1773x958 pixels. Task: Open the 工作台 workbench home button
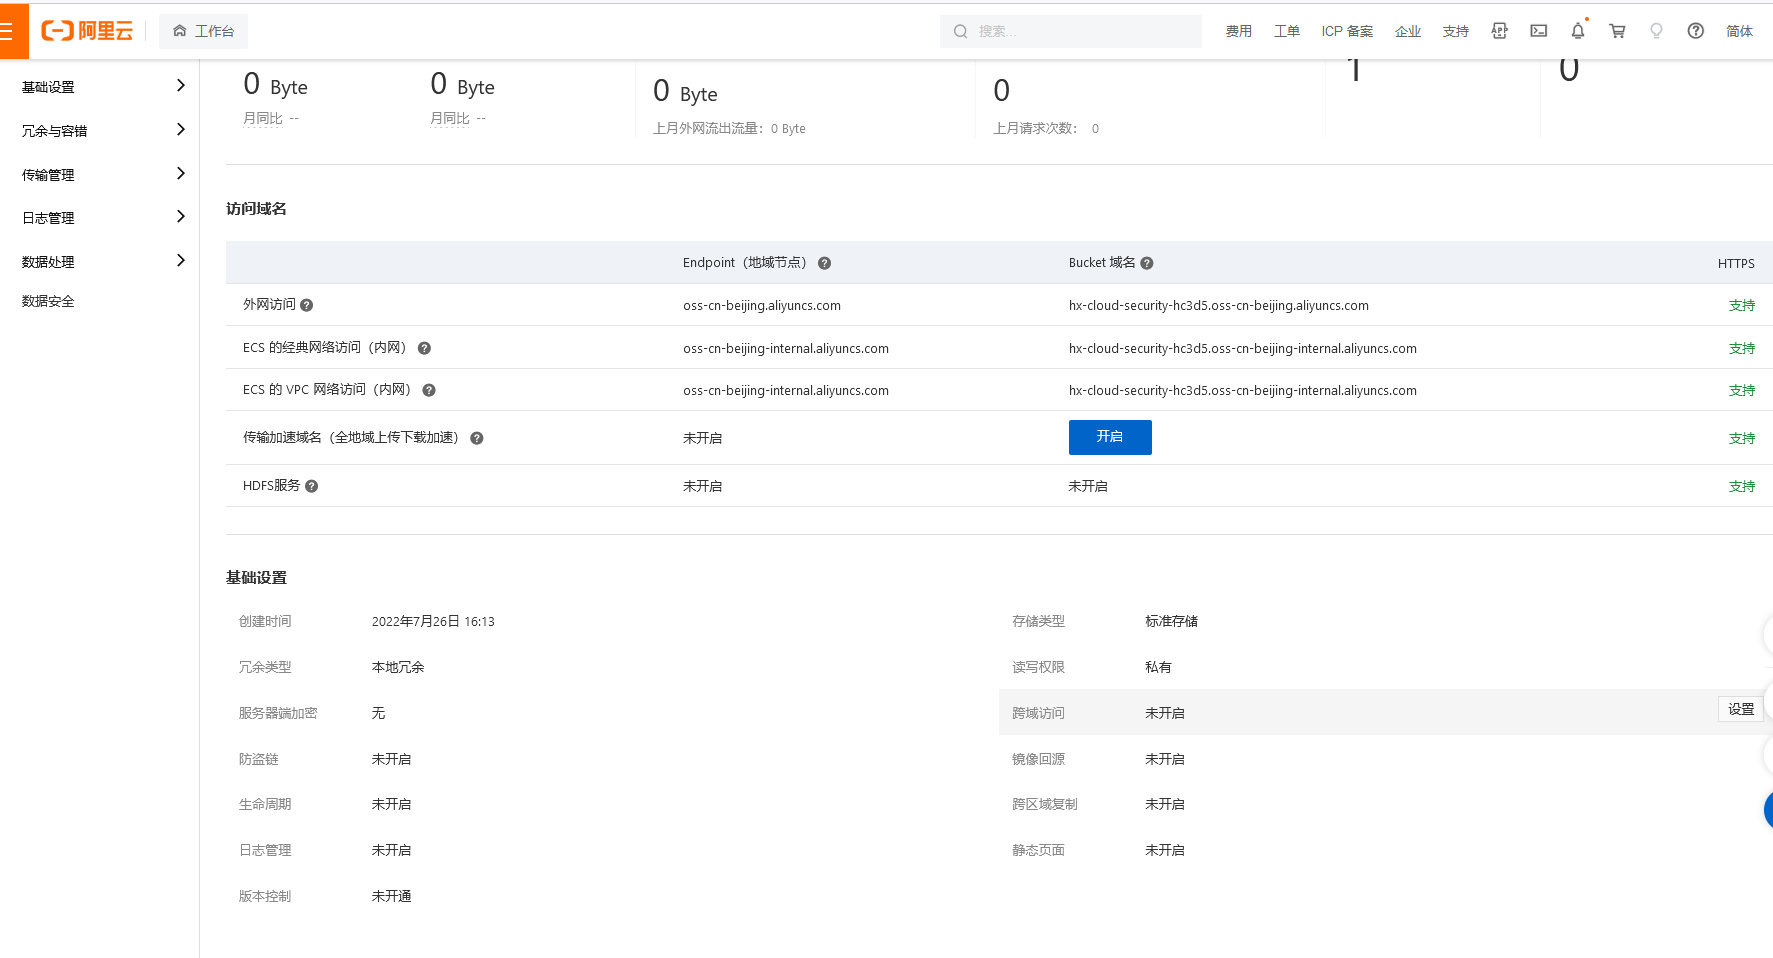click(204, 31)
